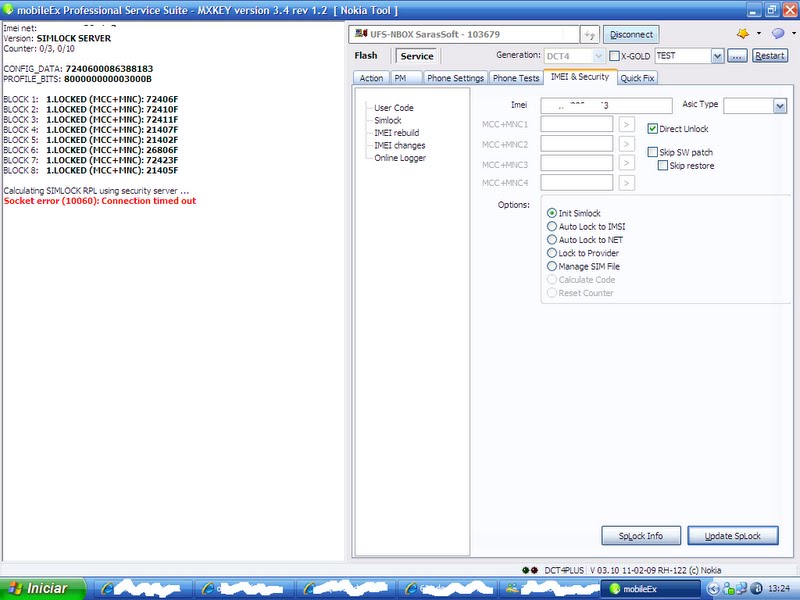800x600 pixels.
Task: Click the taskbar clock showing 13:24
Action: click(x=779, y=589)
